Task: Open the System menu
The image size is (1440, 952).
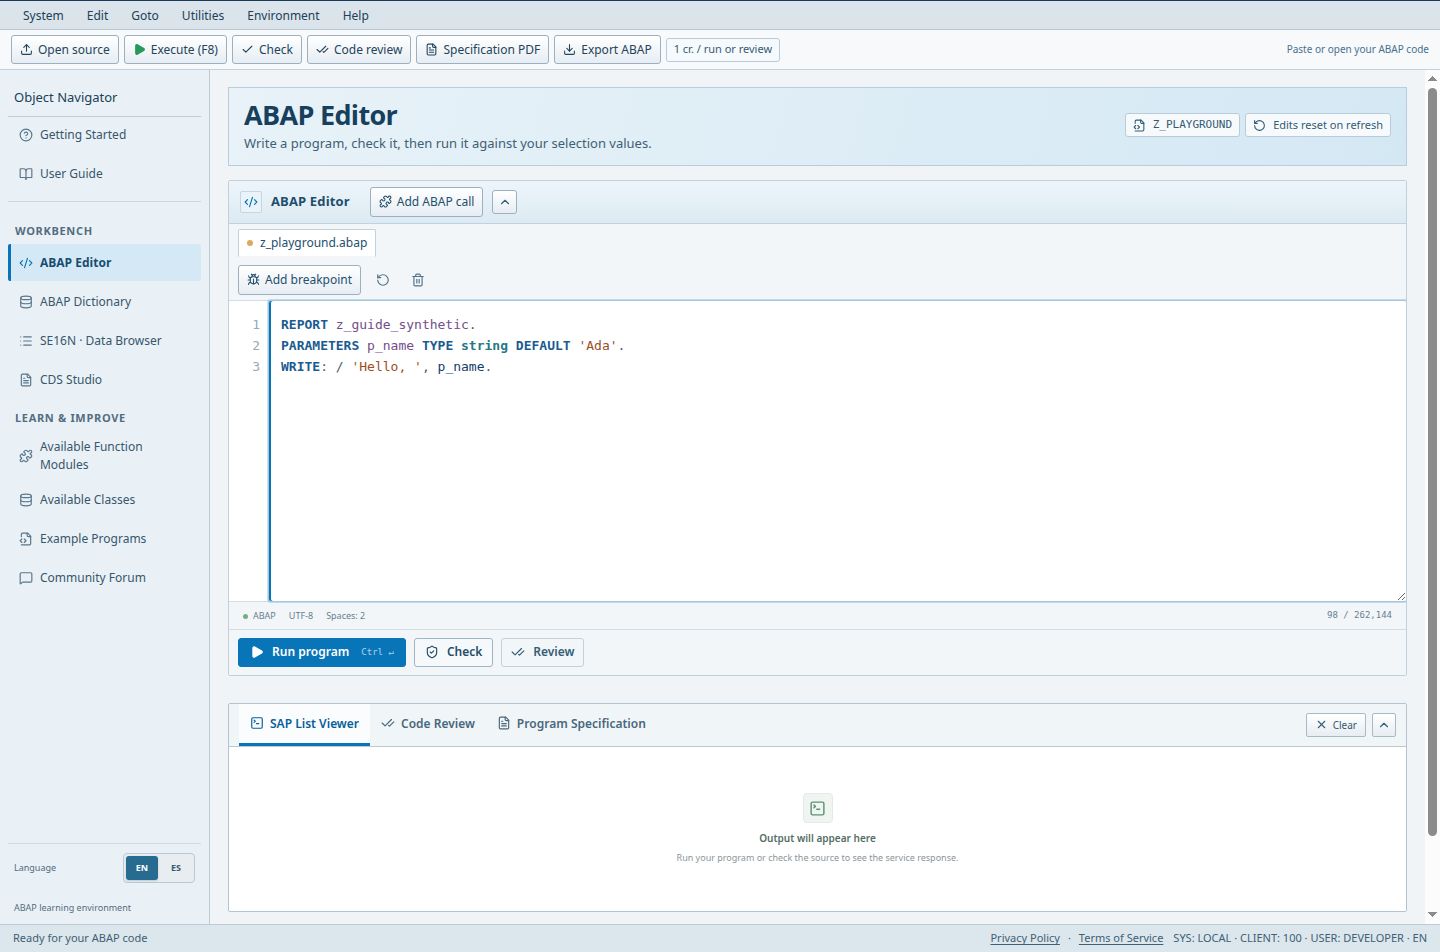Action: point(43,16)
